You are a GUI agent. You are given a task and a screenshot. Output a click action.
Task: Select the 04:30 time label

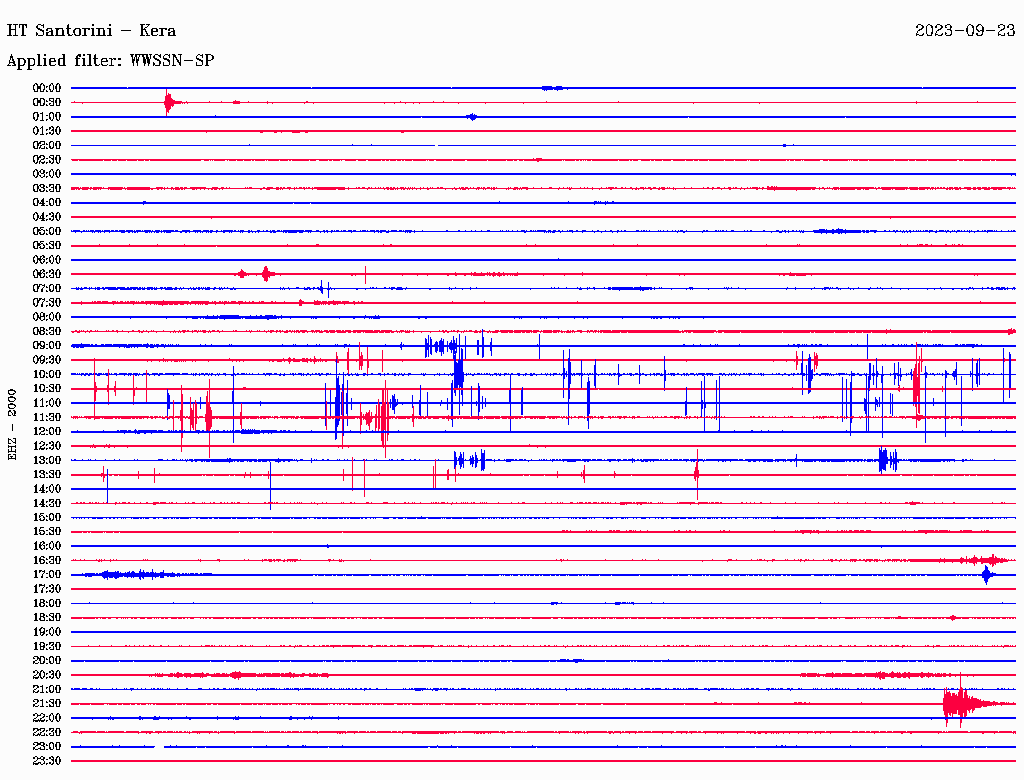(47, 217)
